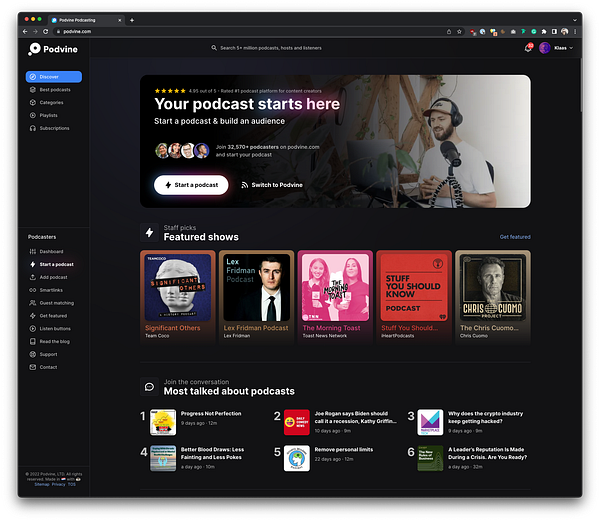Viewport: 600px width, 521px height.
Task: Open the browser extensions puzzle icon
Action: [x=544, y=31]
